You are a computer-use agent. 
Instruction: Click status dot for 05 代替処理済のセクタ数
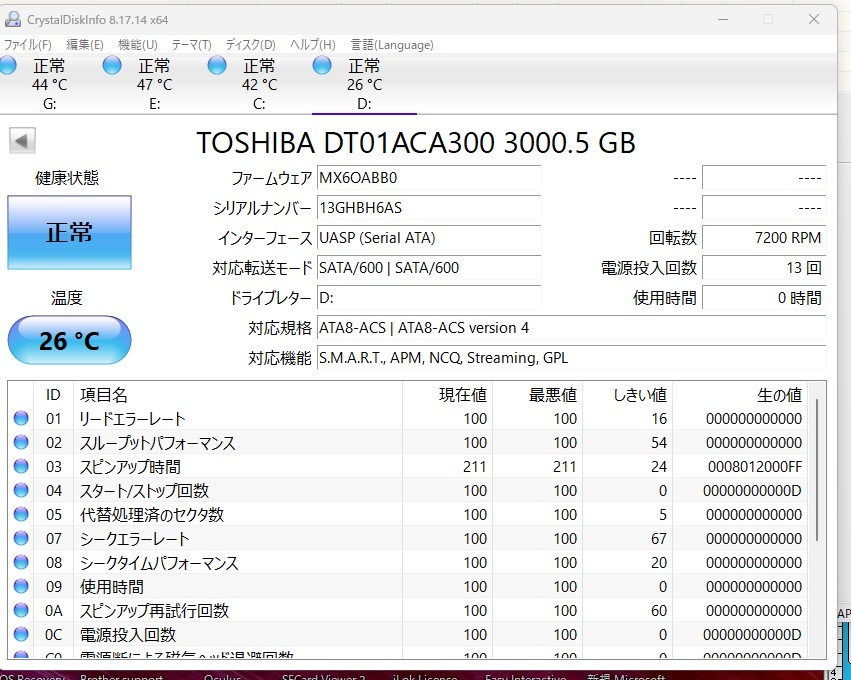21,513
